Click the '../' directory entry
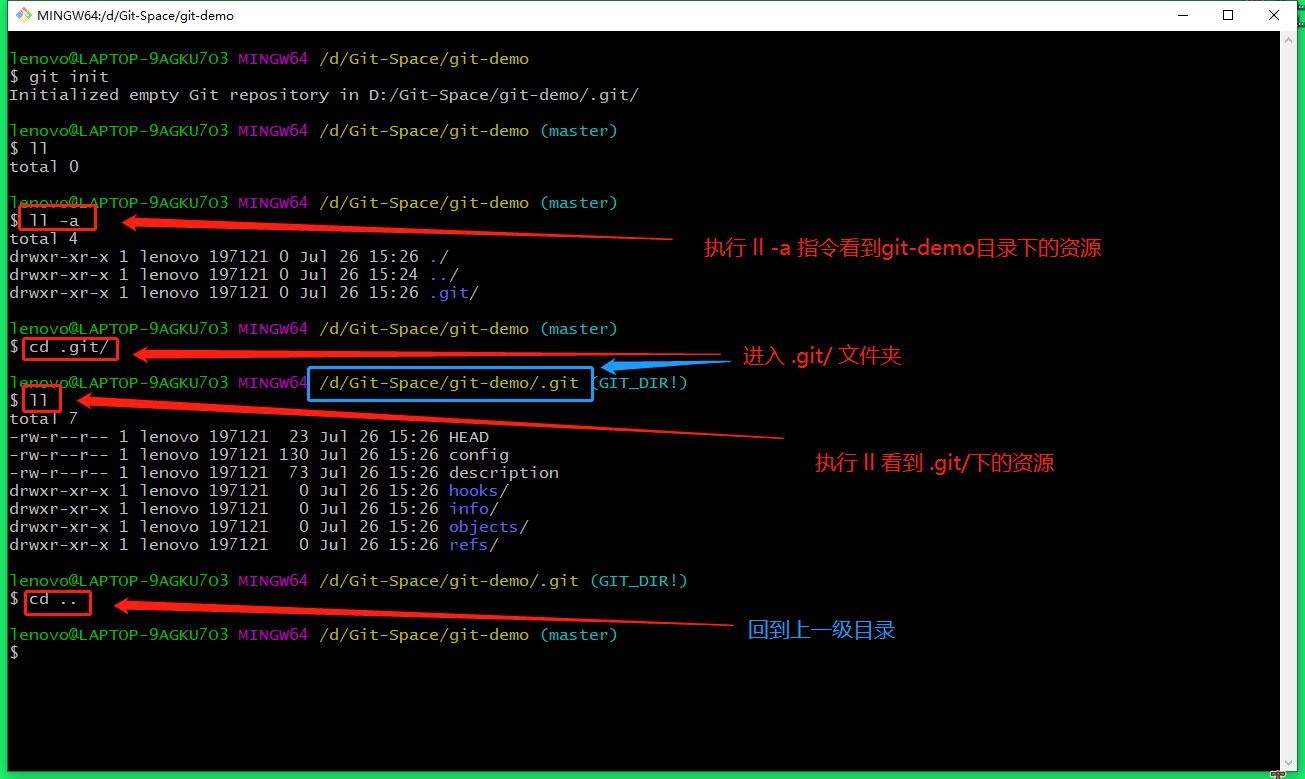The height and width of the screenshot is (779, 1305). pos(444,275)
